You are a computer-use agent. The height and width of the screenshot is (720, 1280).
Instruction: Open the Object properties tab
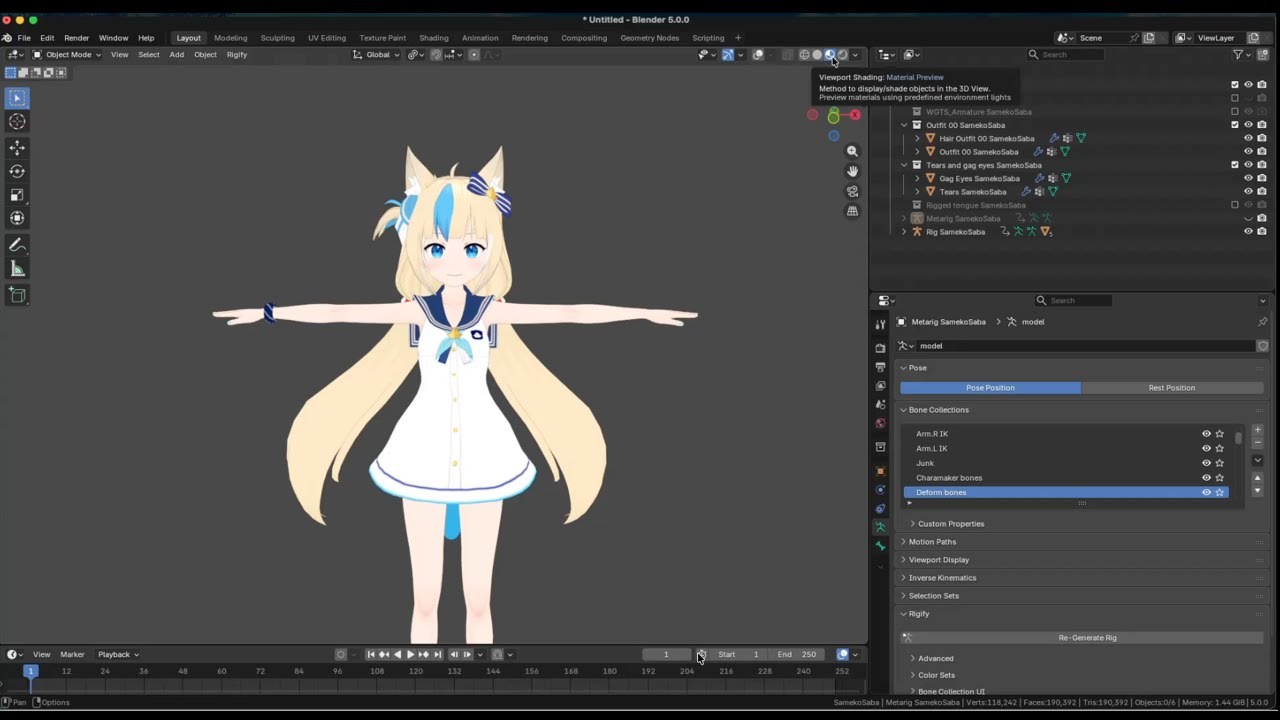(880, 471)
